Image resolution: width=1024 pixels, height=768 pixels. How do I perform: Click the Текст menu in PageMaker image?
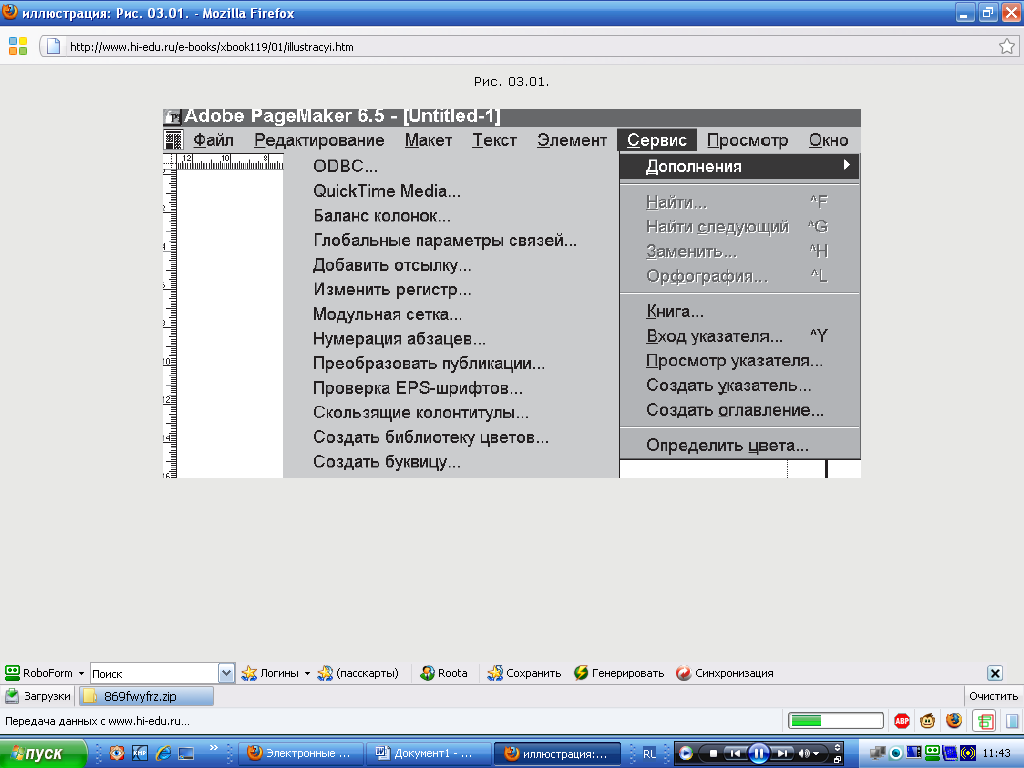coord(494,140)
